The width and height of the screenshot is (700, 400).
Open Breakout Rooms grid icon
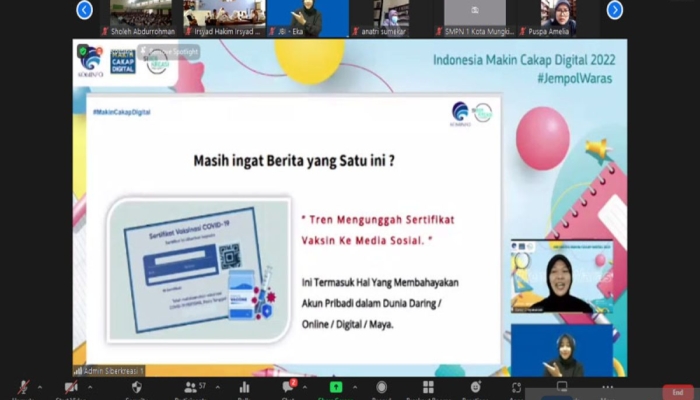click(428, 387)
